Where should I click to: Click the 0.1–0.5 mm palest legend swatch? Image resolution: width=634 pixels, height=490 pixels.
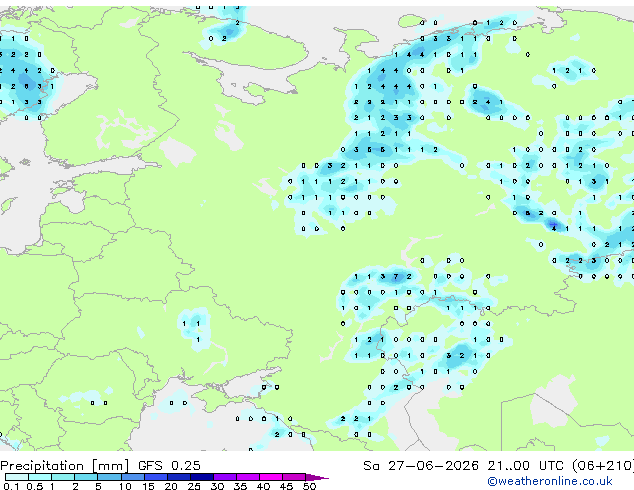tap(17, 477)
